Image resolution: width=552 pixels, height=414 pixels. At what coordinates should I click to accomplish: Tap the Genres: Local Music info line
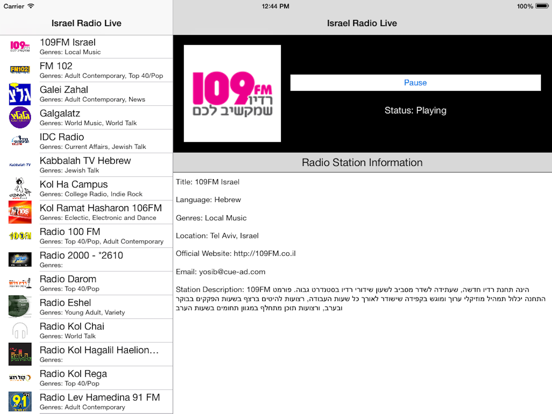(x=211, y=218)
